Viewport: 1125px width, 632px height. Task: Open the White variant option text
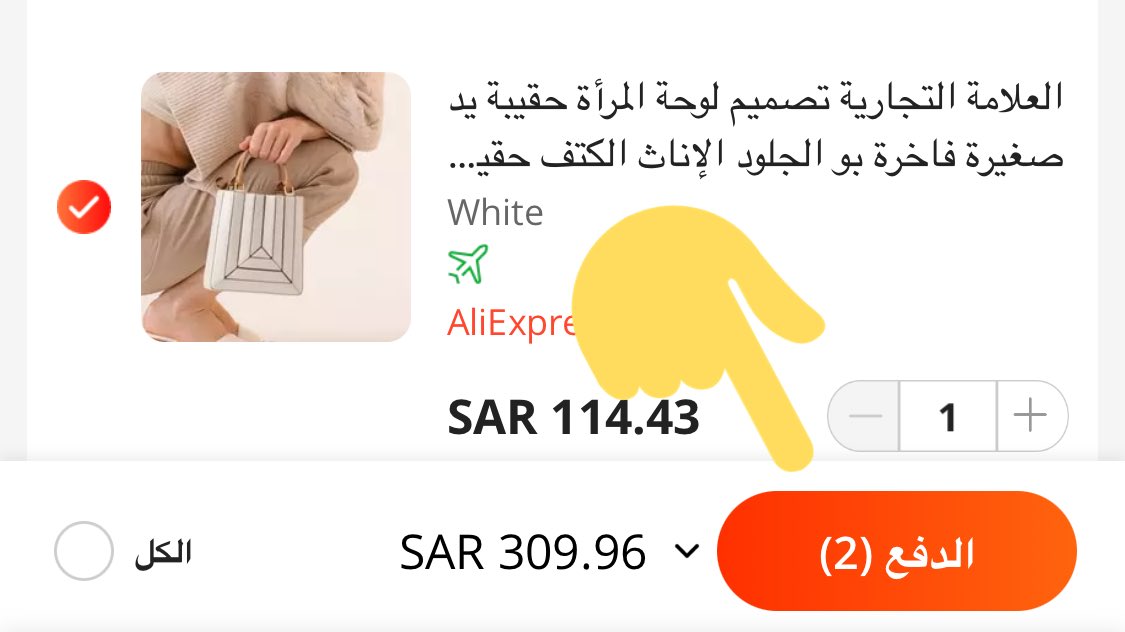pyautogui.click(x=495, y=213)
